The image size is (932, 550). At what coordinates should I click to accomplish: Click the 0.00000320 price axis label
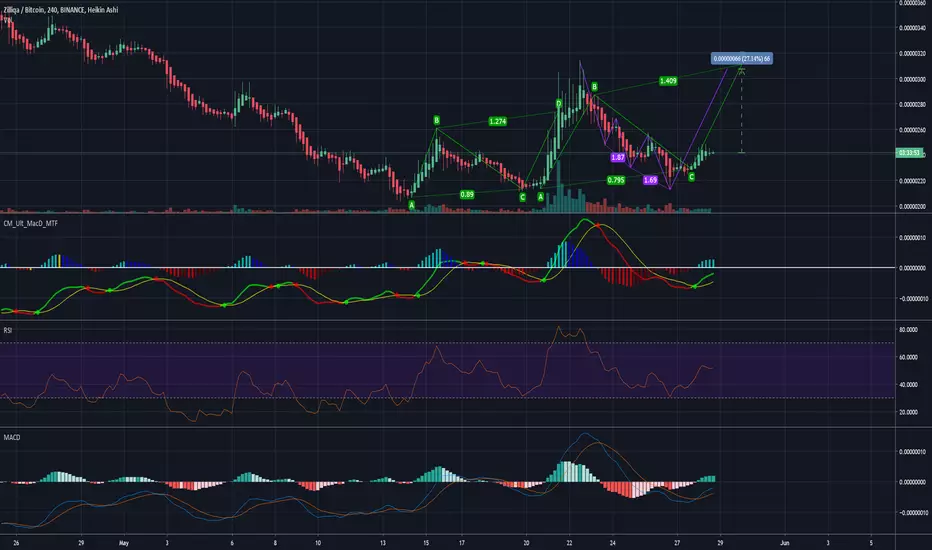[x=912, y=54]
